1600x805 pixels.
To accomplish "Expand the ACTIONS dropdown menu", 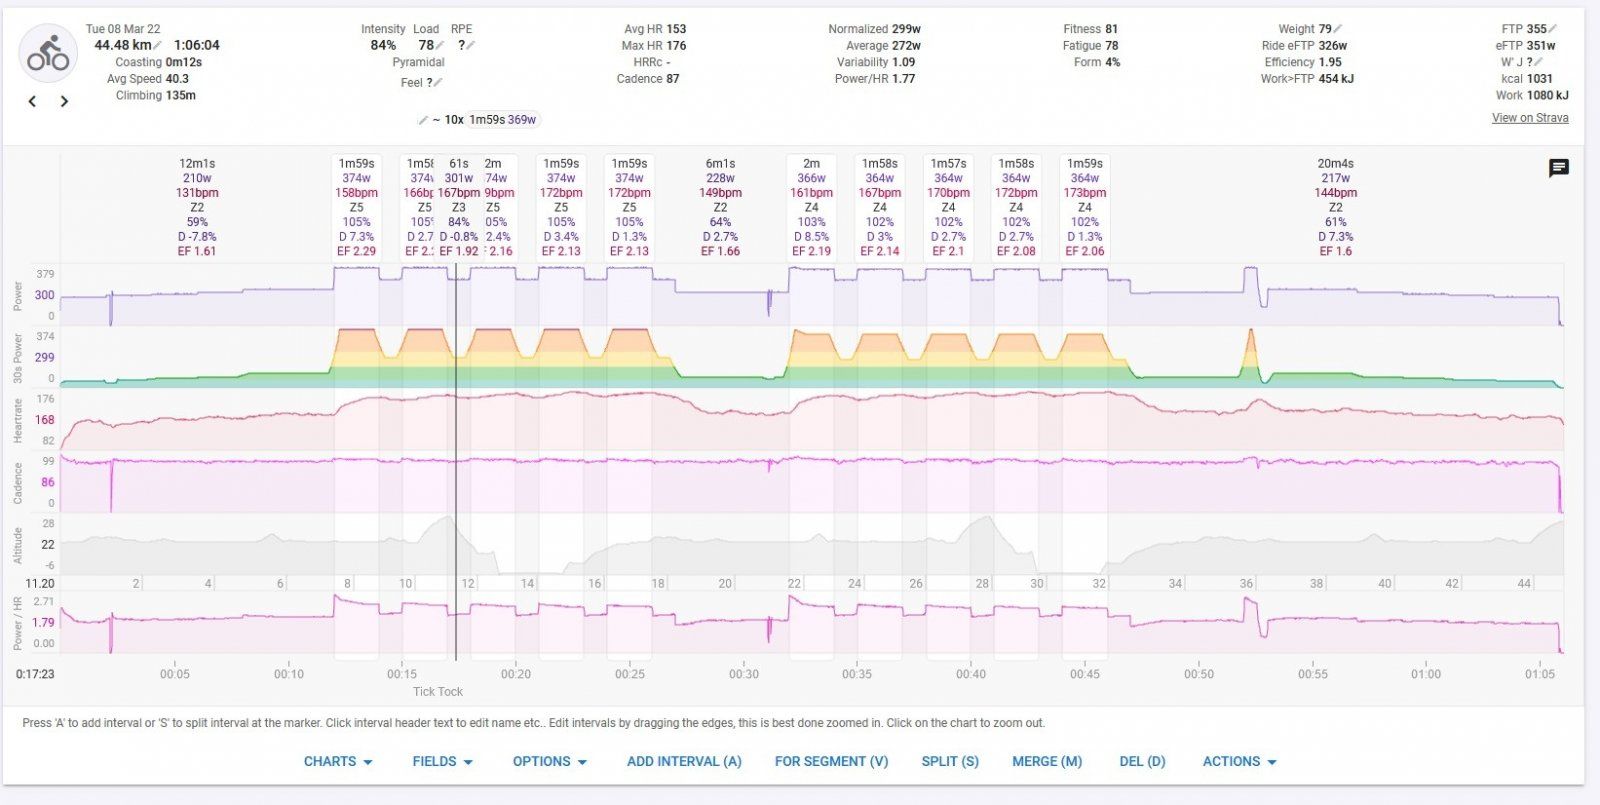I will (1239, 761).
